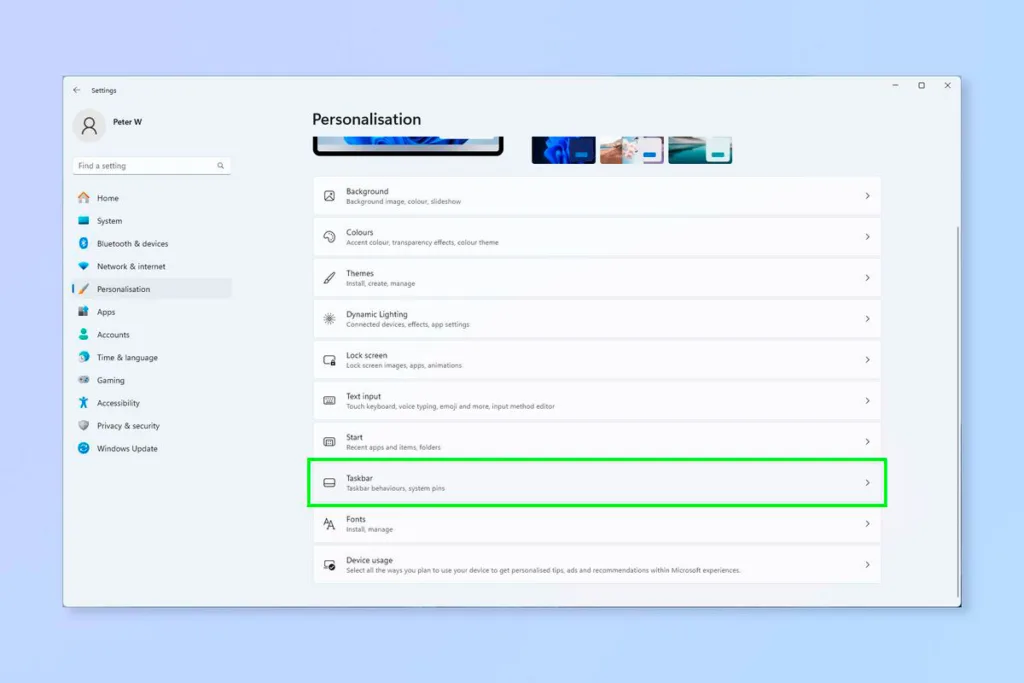This screenshot has width=1024, height=683.
Task: Click the Bluetooth & devices icon
Action: click(84, 243)
